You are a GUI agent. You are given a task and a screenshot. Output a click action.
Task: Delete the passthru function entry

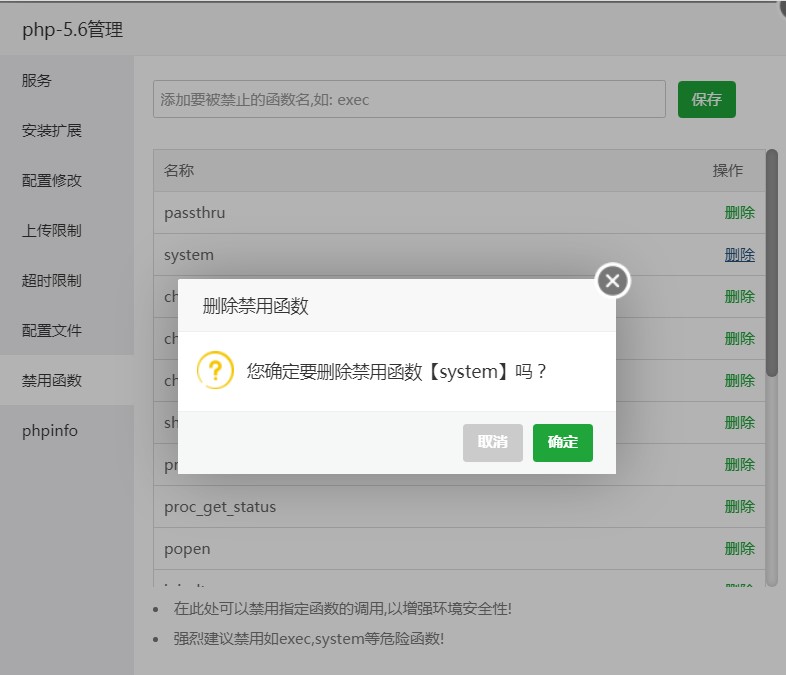[x=739, y=212]
